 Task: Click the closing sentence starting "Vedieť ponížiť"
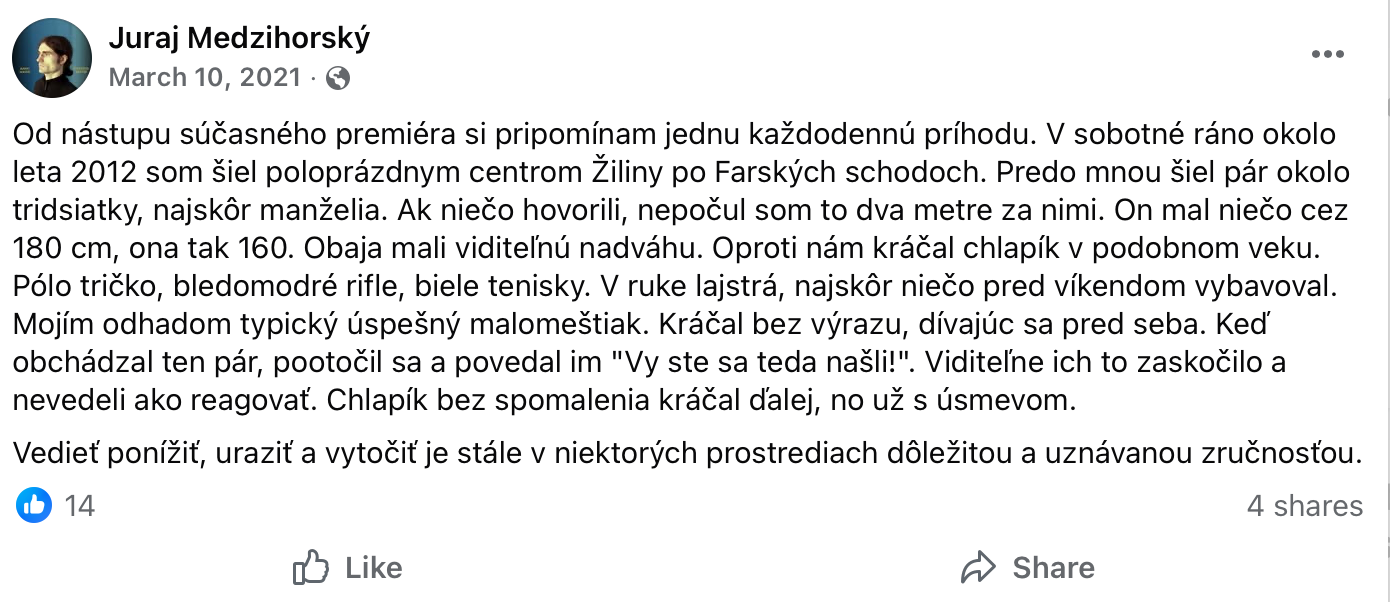688,453
